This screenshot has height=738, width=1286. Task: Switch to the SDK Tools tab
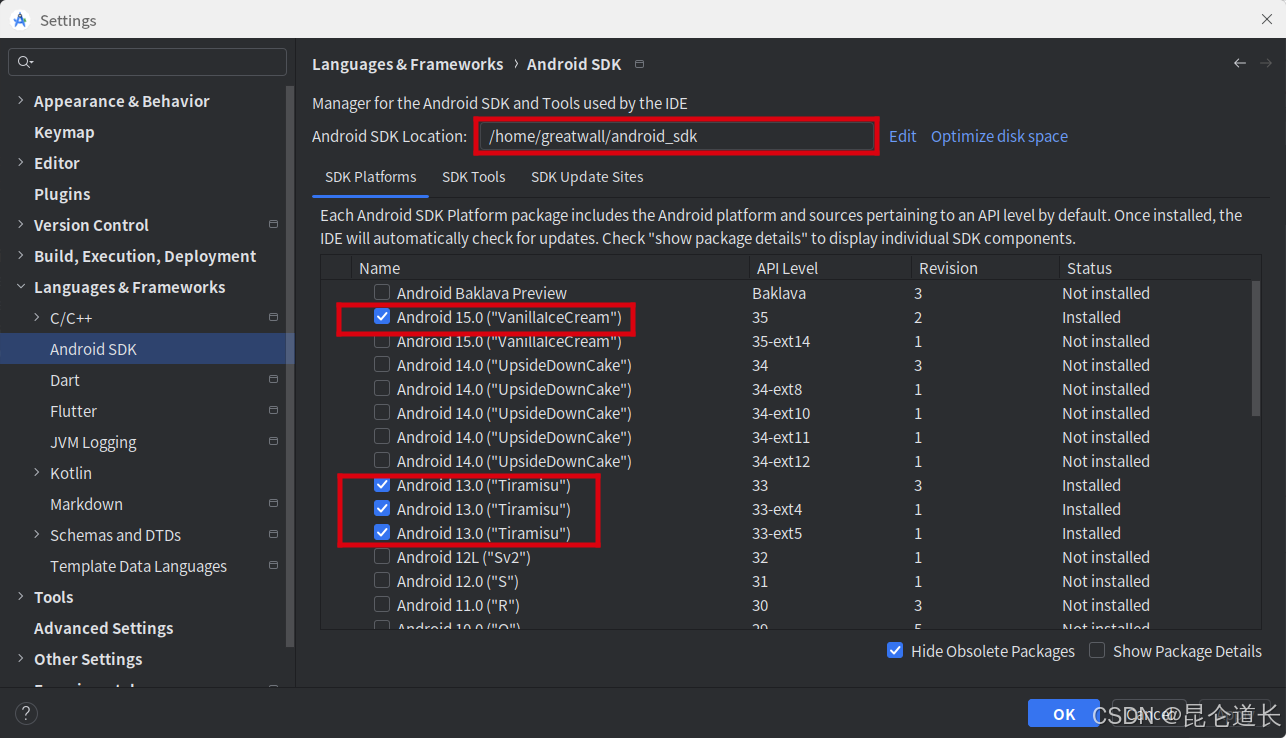click(474, 177)
